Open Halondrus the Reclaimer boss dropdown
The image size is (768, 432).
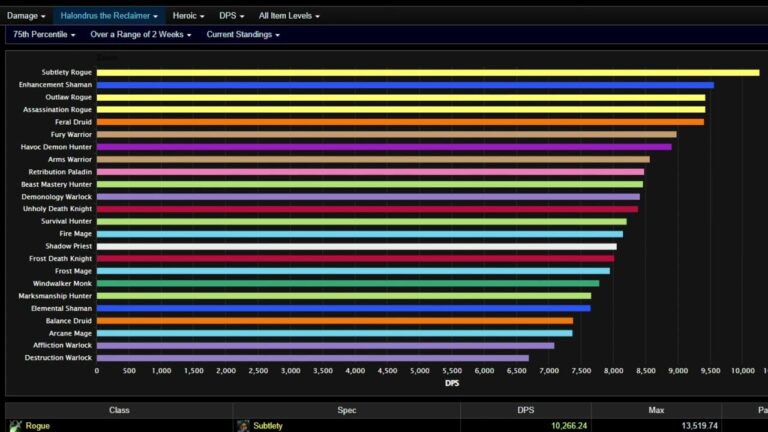point(109,16)
